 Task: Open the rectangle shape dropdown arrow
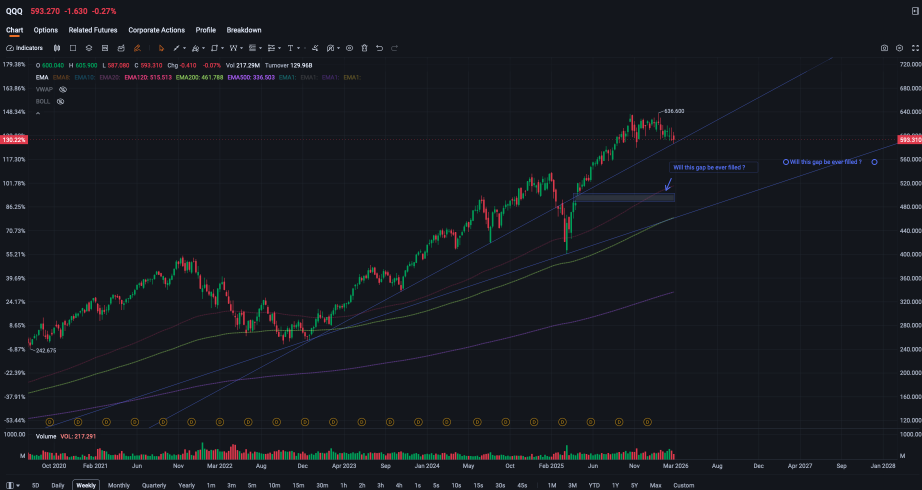click(x=223, y=48)
